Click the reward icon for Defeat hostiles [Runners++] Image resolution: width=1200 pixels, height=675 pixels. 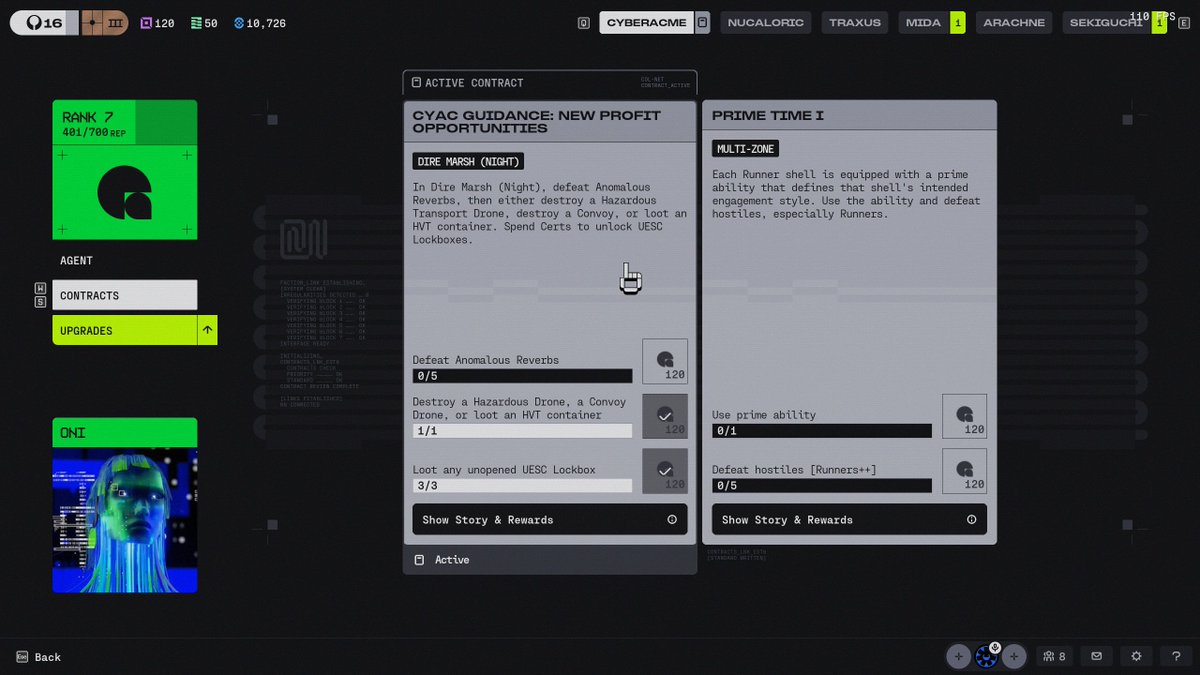(965, 471)
